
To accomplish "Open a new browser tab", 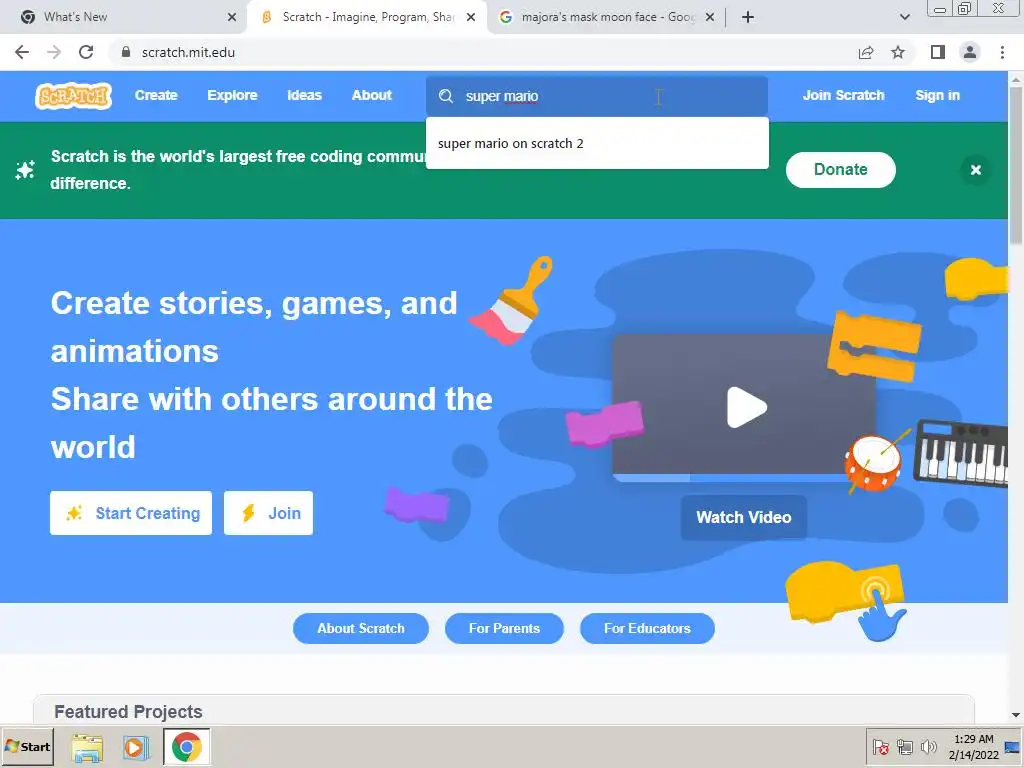I will (748, 17).
